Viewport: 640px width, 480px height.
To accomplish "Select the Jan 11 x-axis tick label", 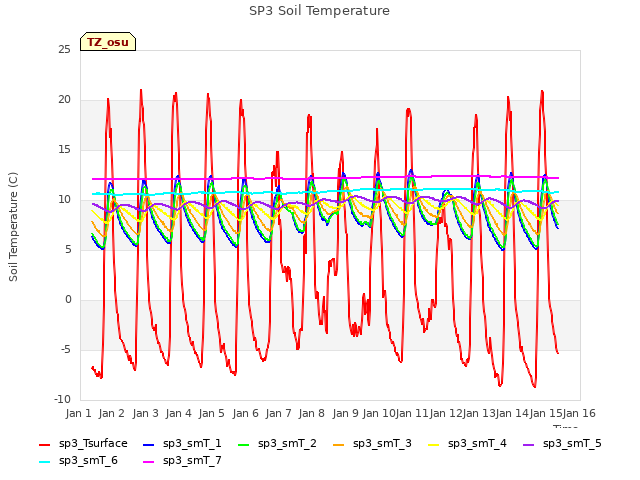I will (x=412, y=413).
